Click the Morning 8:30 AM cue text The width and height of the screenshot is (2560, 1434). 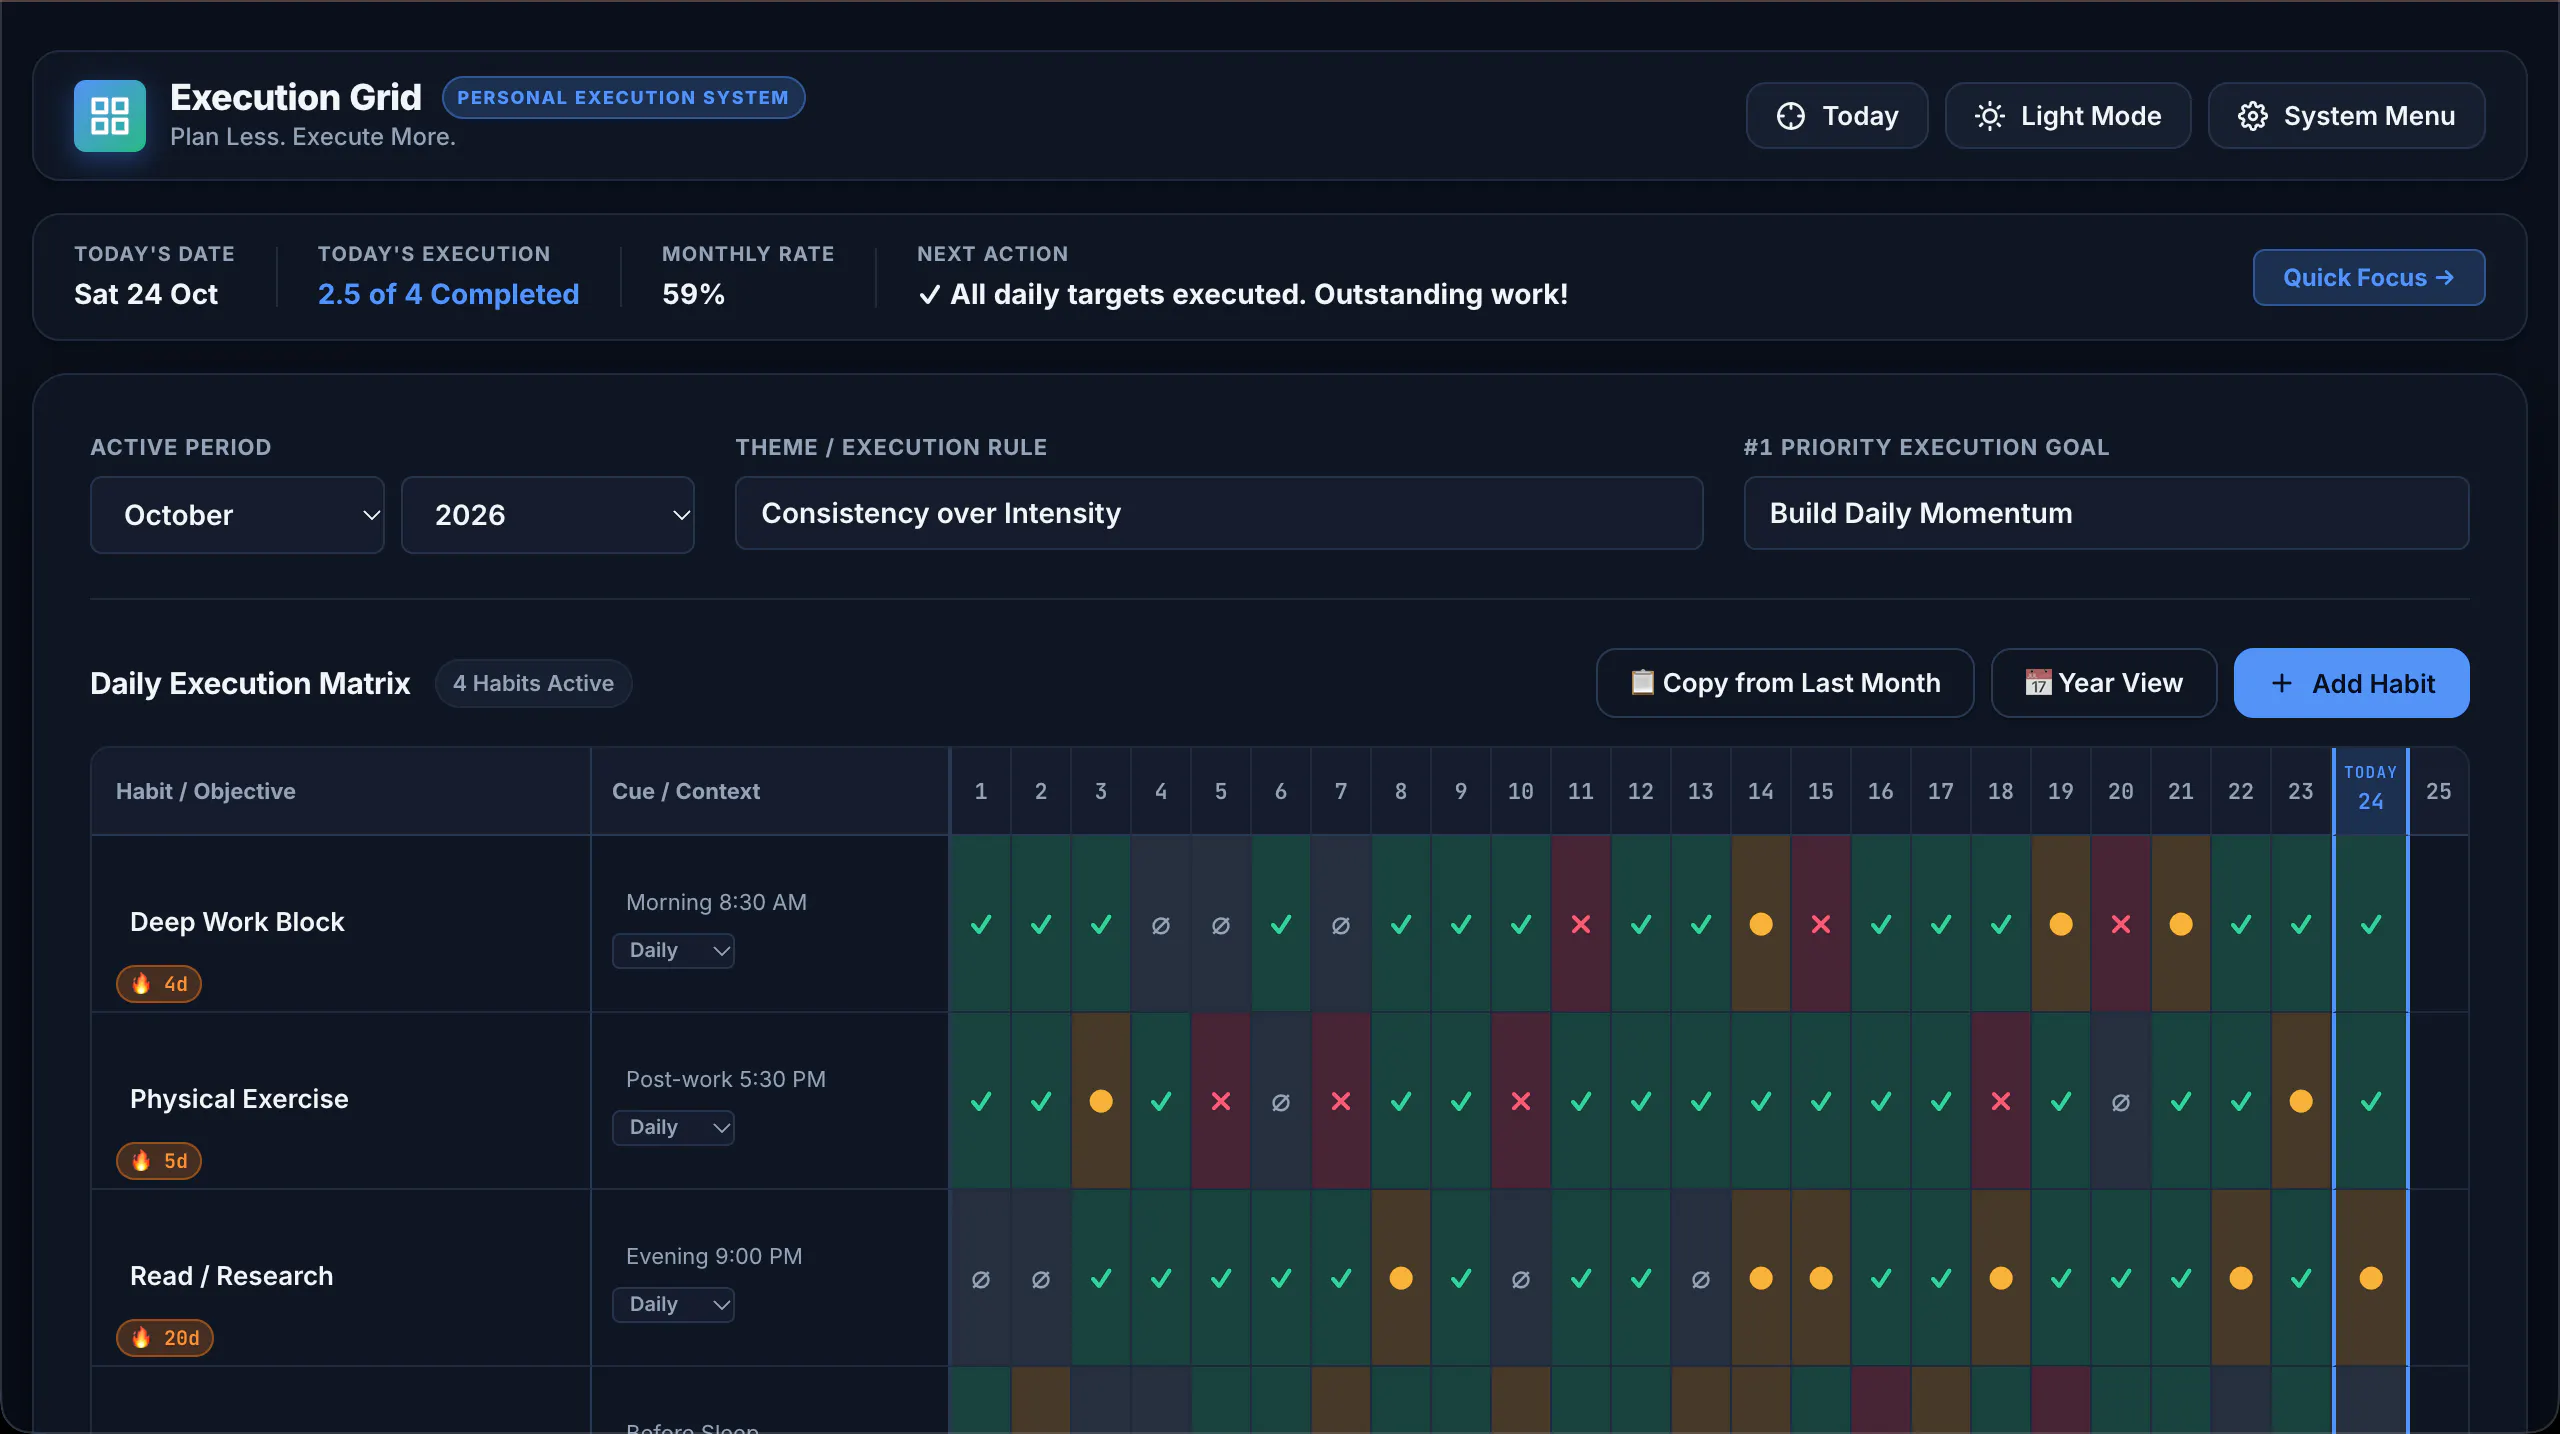tap(716, 902)
